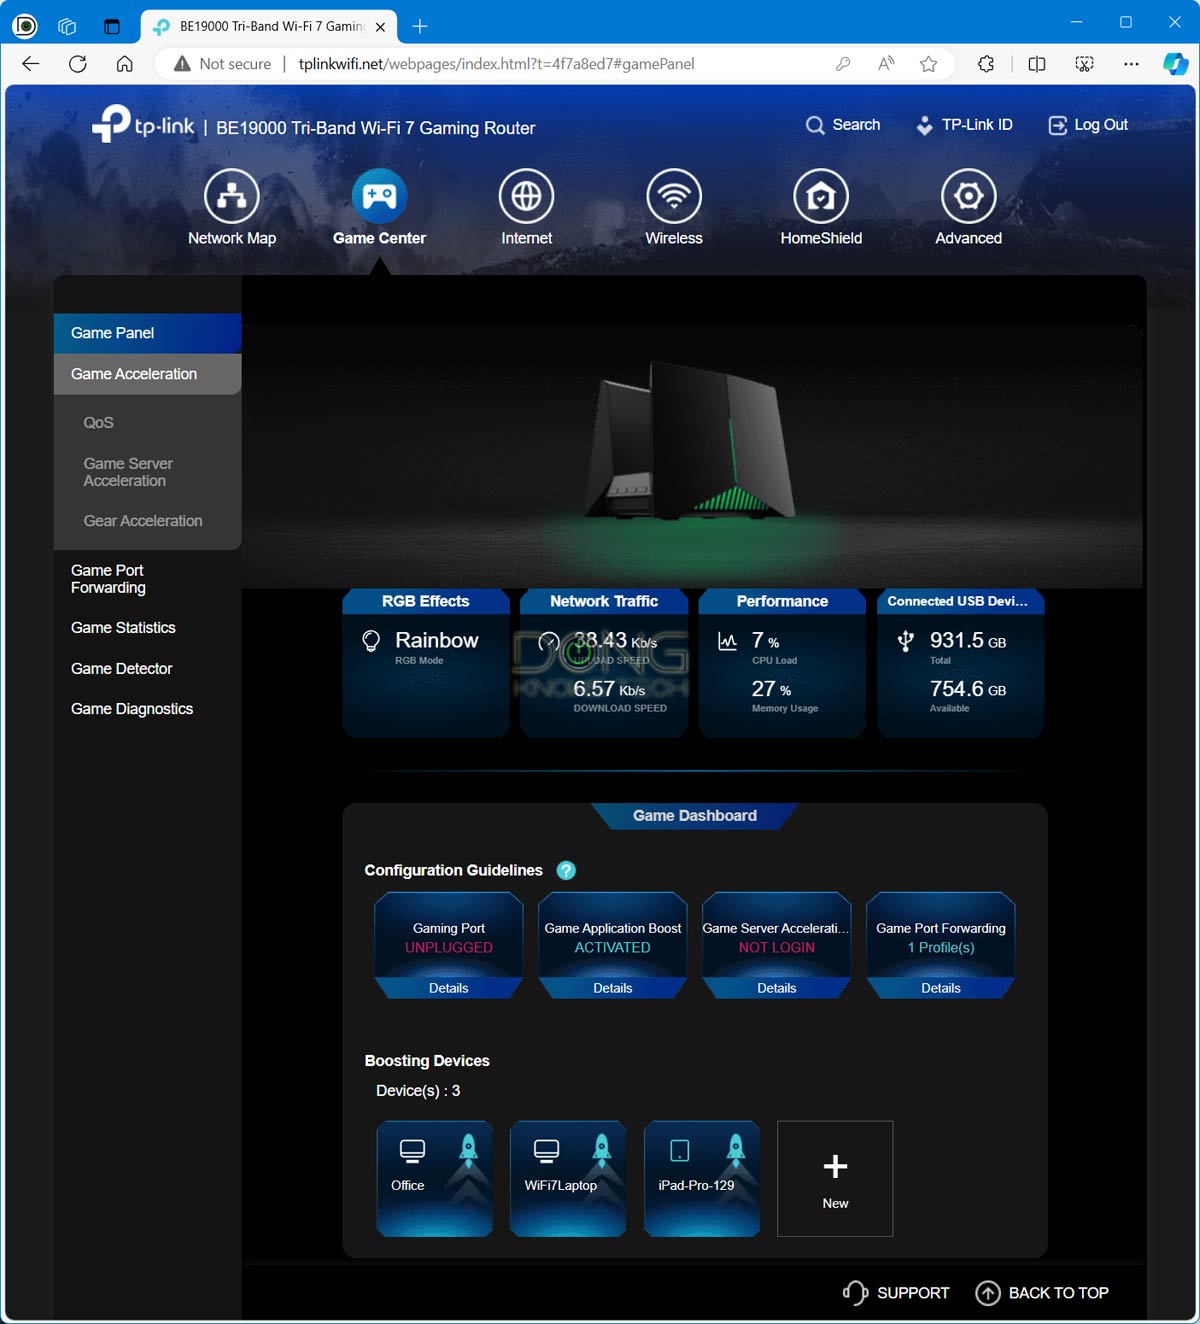Viewport: 1200px width, 1324px height.
Task: Open Details under Gaming Port
Action: 449,988
